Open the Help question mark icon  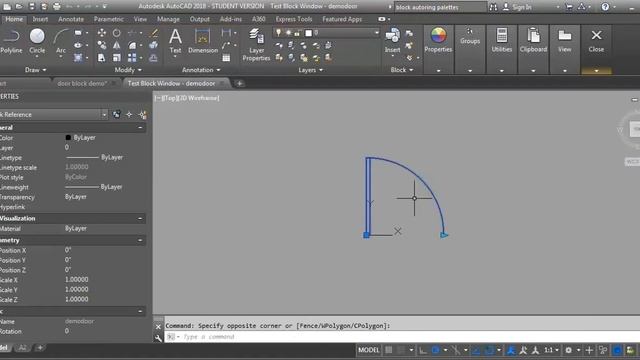tap(605, 7)
